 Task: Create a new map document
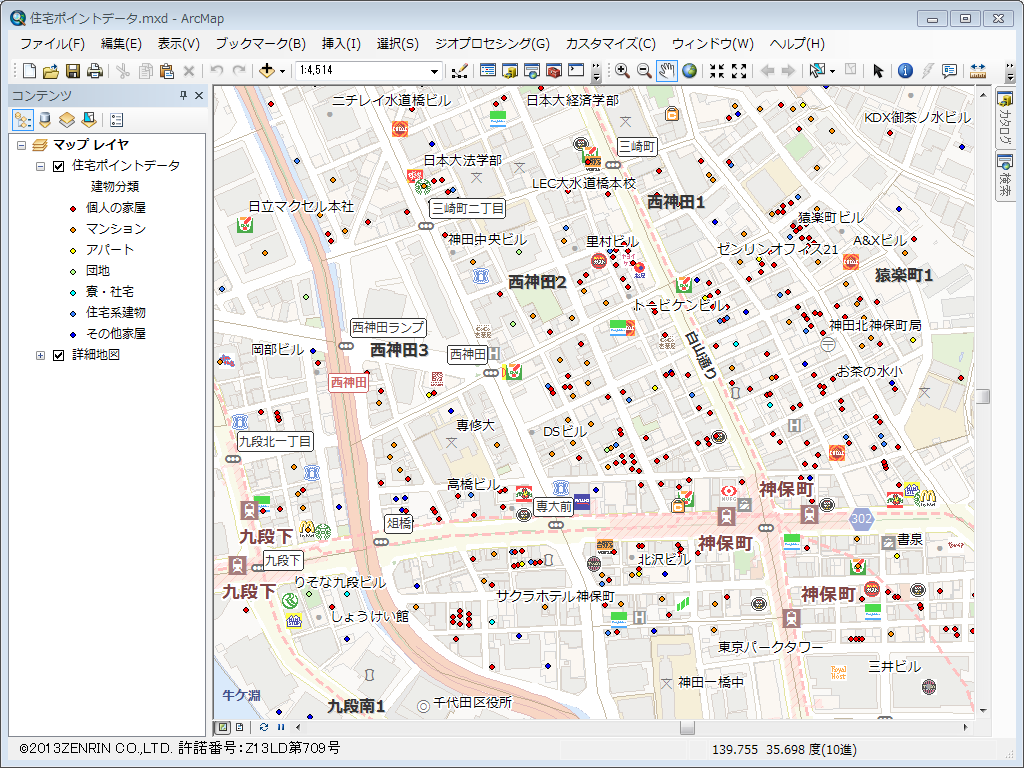pyautogui.click(x=29, y=71)
